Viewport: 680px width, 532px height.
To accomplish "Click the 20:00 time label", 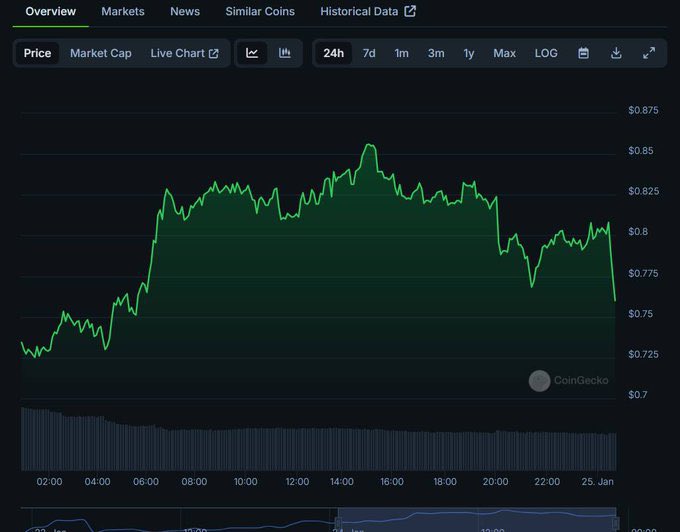I will coord(495,482).
